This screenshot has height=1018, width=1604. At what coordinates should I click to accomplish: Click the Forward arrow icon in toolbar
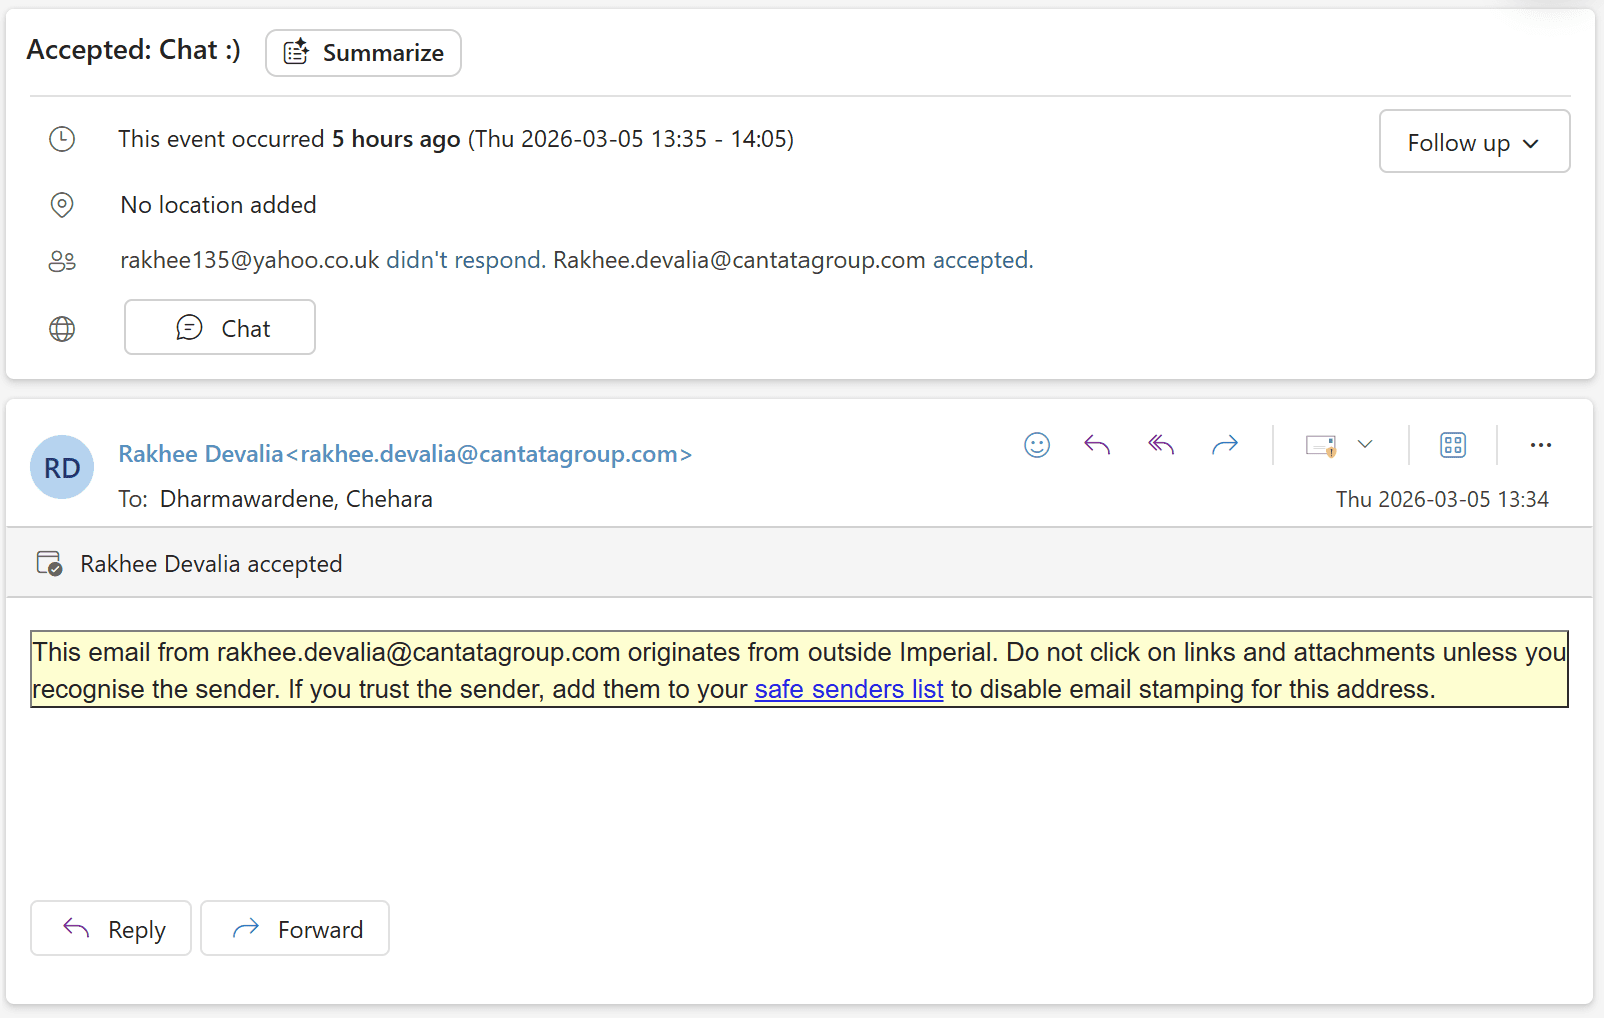[1225, 445]
